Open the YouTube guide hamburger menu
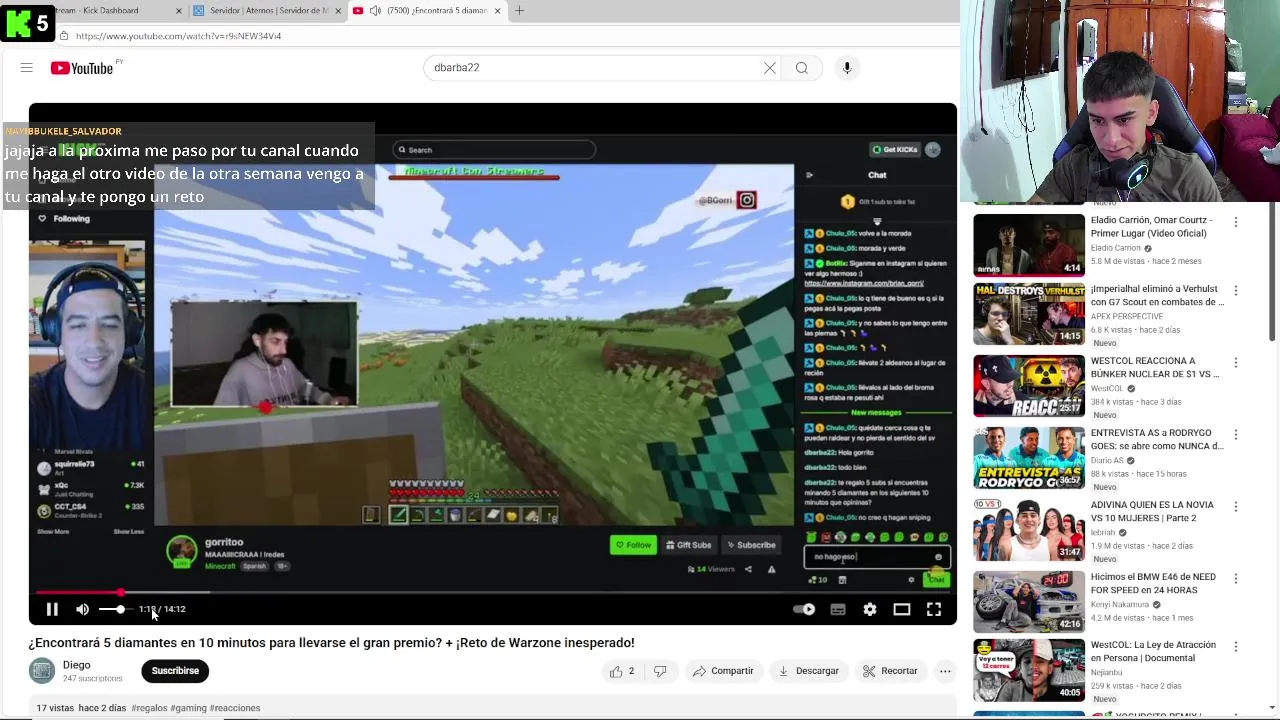Viewport: 1280px width, 720px height. tap(27, 68)
